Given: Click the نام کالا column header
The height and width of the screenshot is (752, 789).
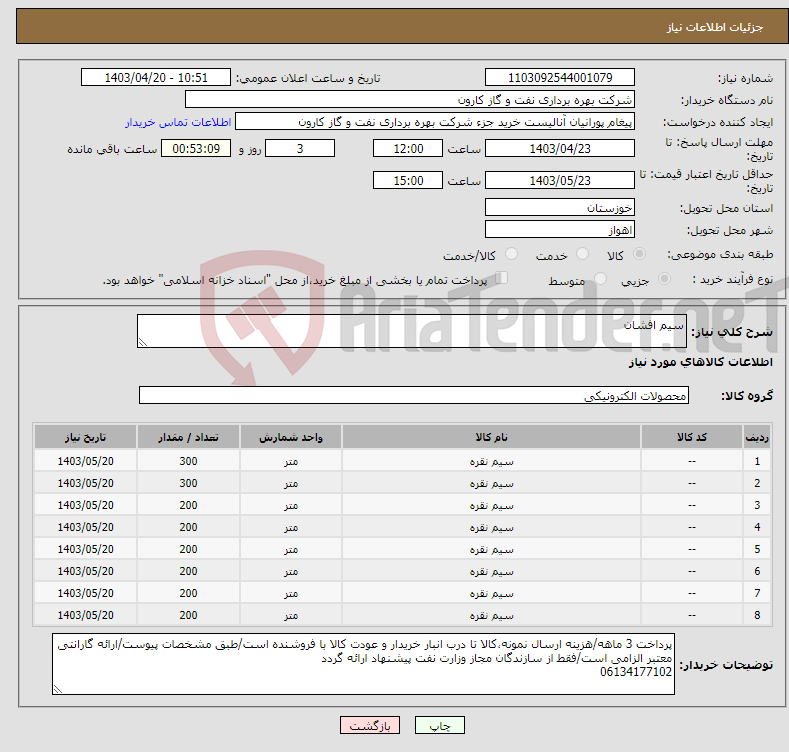Looking at the screenshot, I should click(x=491, y=437).
